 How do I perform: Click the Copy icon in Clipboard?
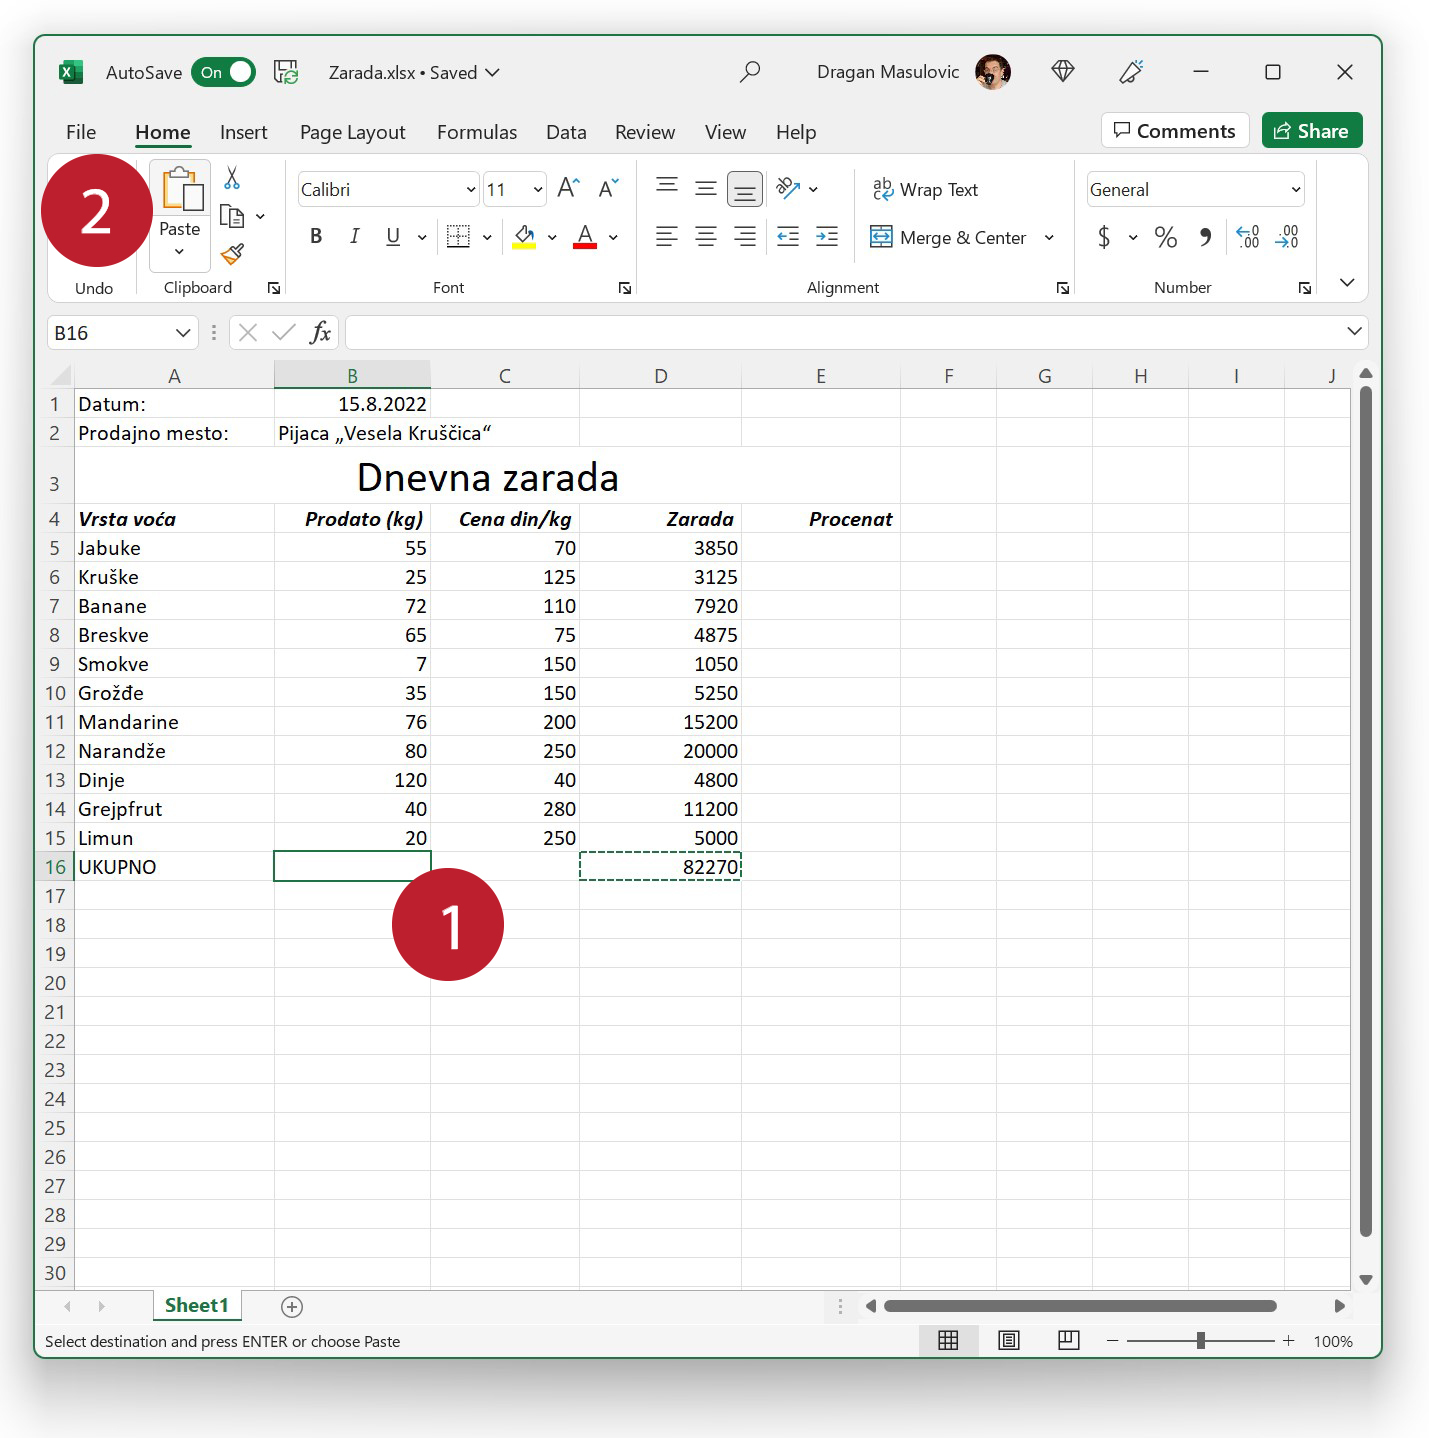(232, 216)
